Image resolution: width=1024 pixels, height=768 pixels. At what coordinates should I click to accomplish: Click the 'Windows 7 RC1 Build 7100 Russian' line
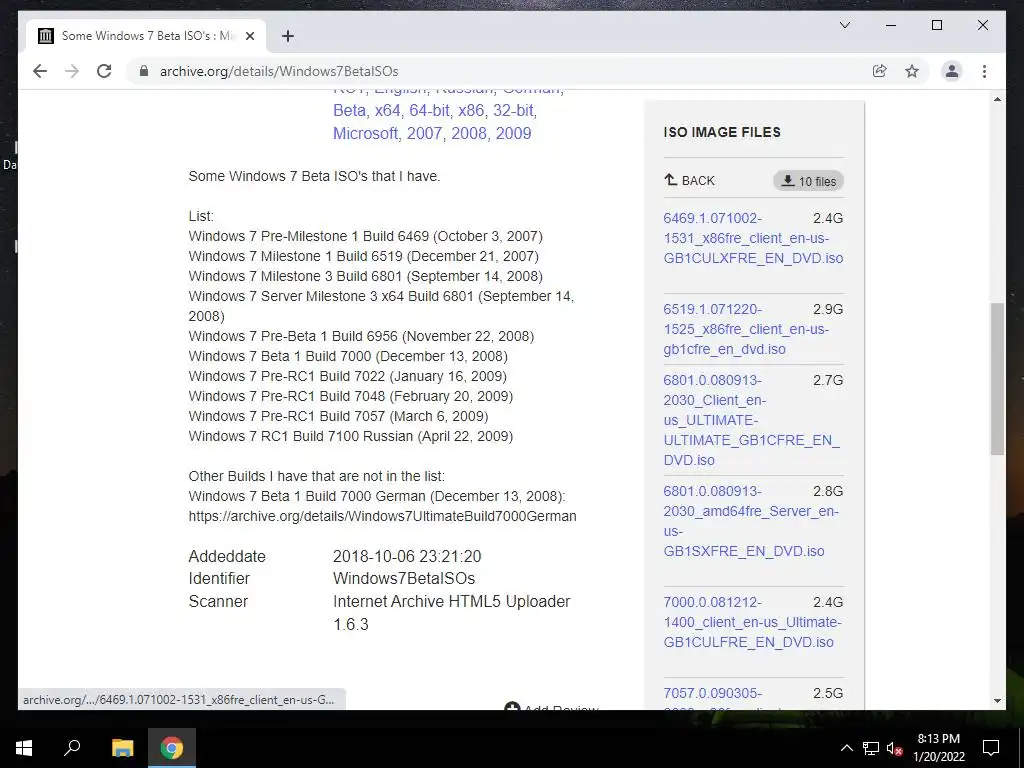[351, 436]
